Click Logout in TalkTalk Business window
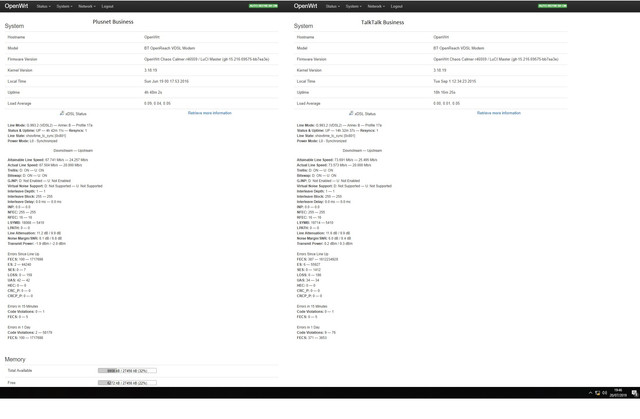The height and width of the screenshot is (419, 640). [x=396, y=7]
